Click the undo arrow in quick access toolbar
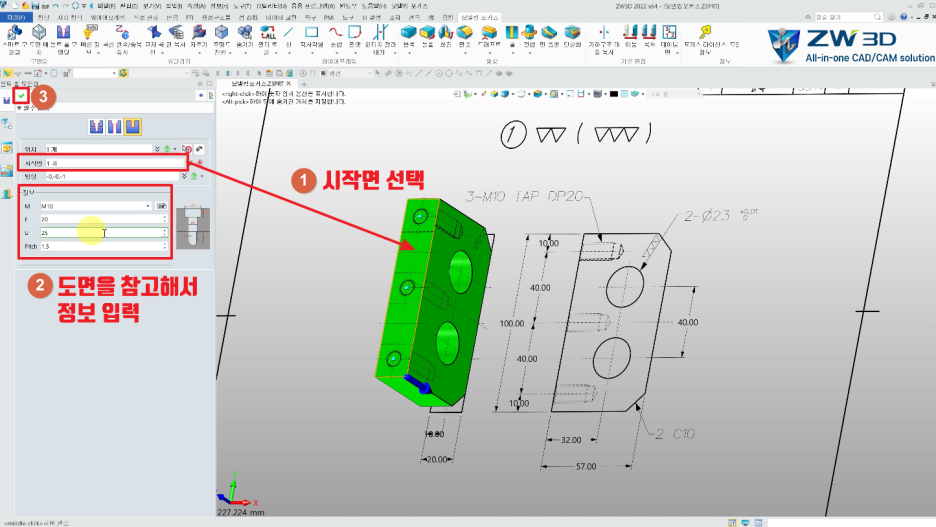936x527 pixels. [x=56, y=5]
